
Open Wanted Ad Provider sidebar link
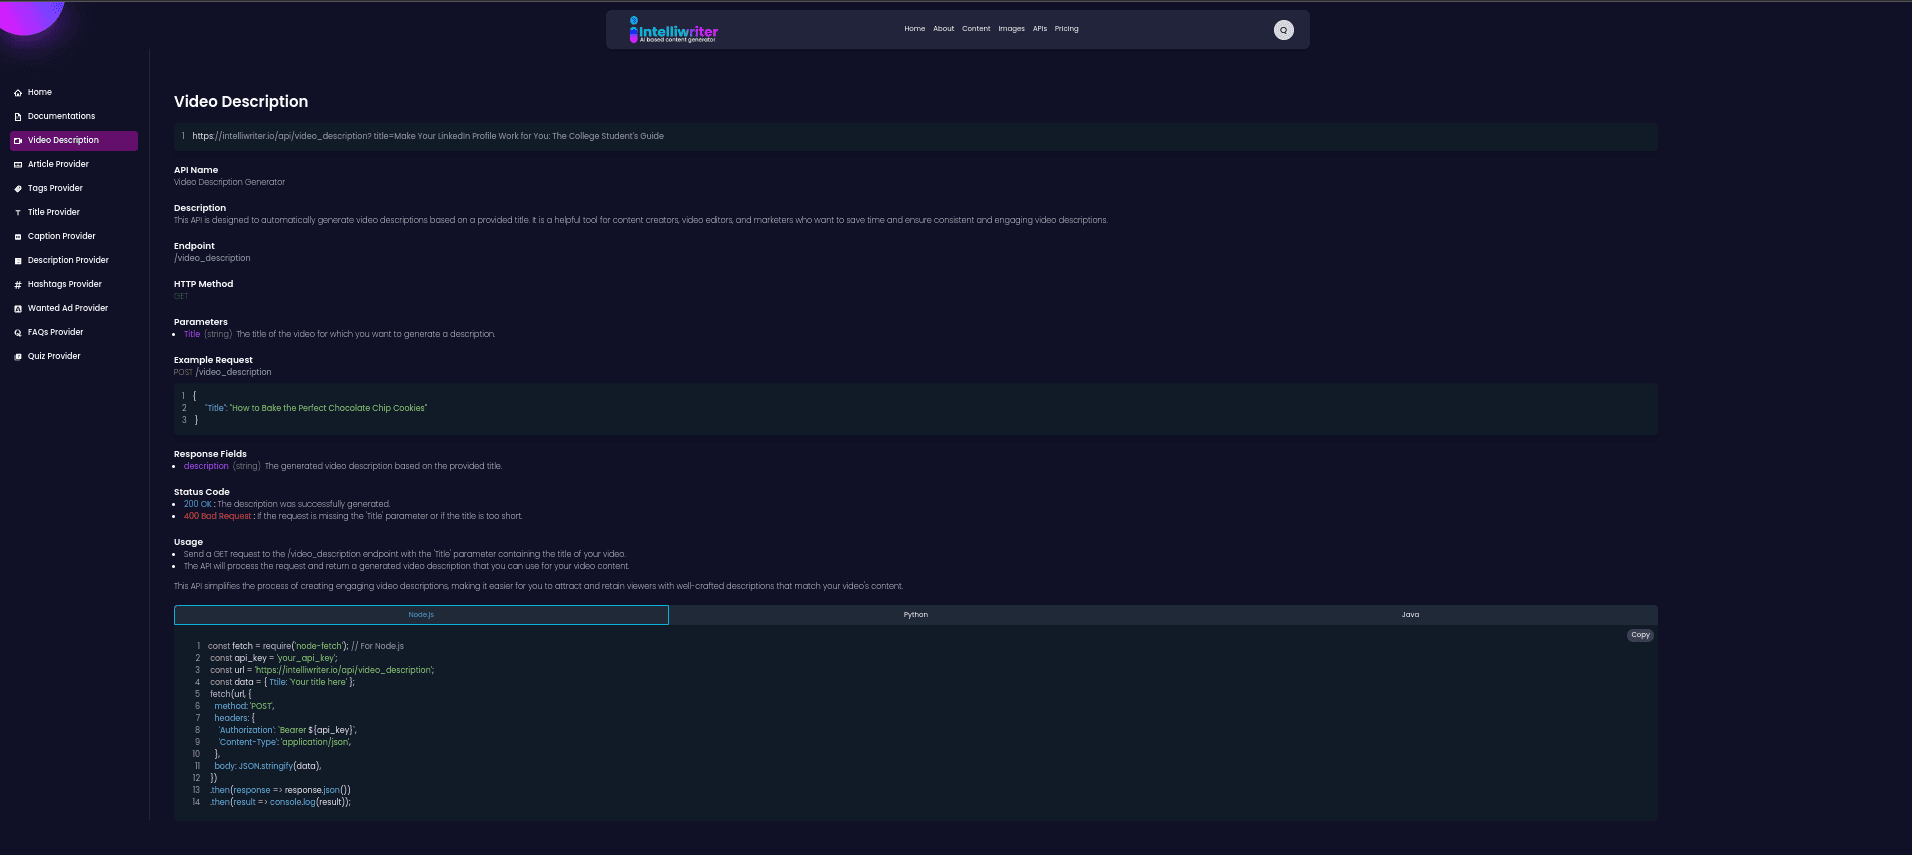[68, 308]
